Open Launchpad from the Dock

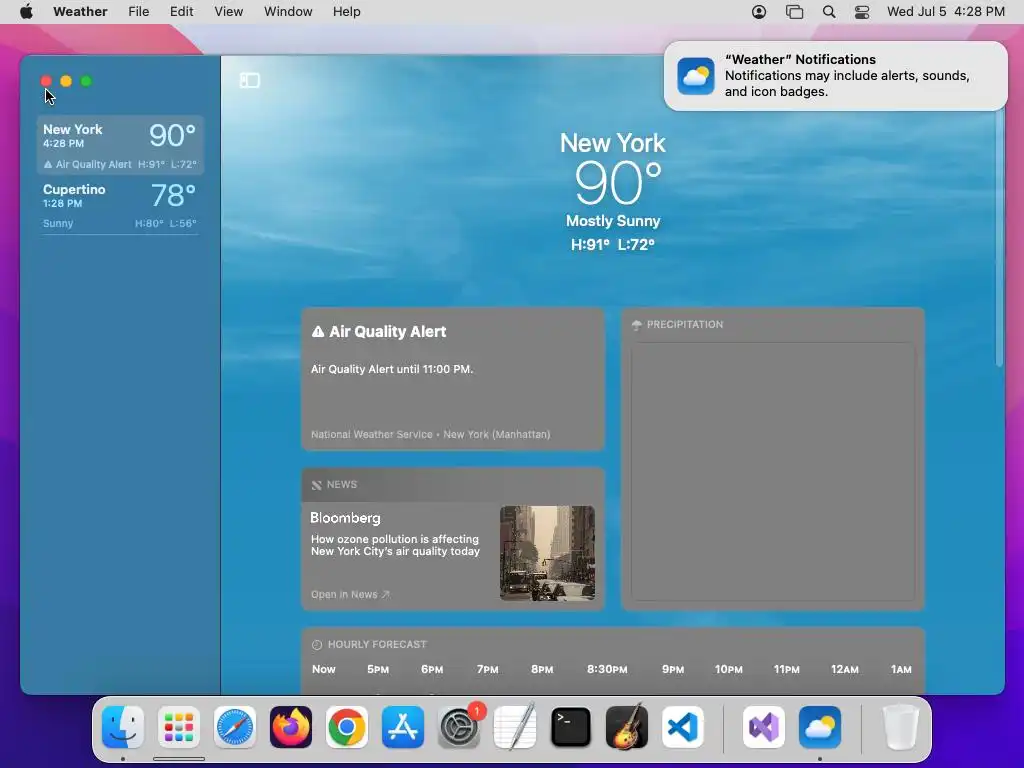178,727
